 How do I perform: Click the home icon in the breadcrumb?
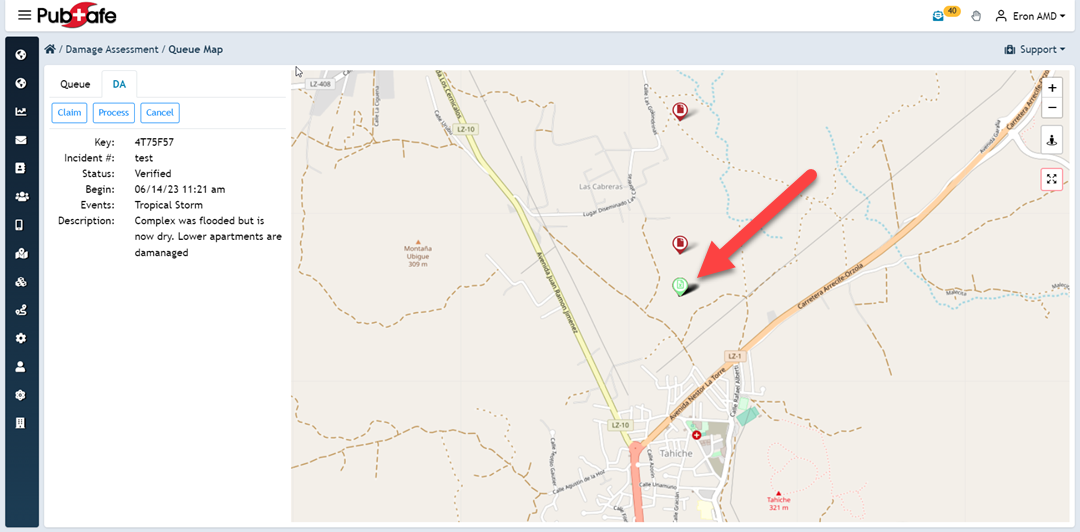tap(50, 50)
